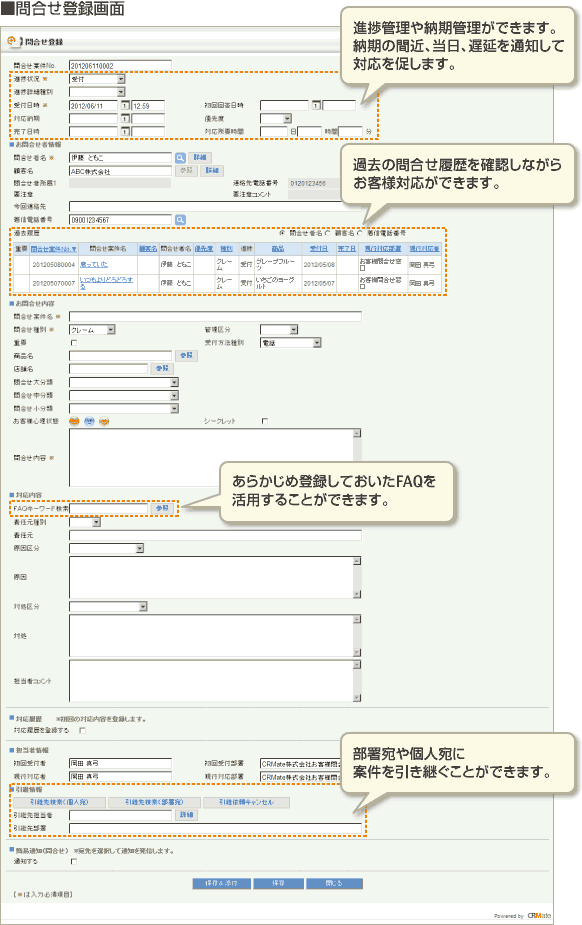Open calendar picker for 受付日時 date

click(x=125, y=106)
